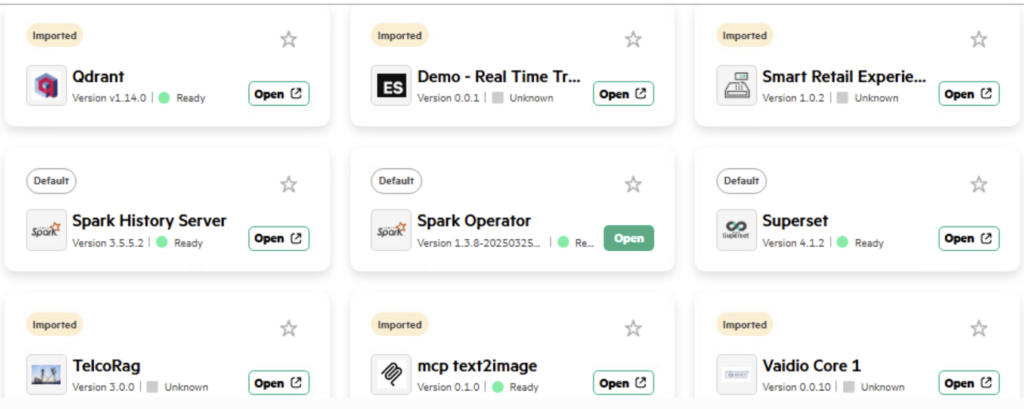Click the Smart Retail Experience register icon
The image size is (1024, 409).
pos(737,86)
